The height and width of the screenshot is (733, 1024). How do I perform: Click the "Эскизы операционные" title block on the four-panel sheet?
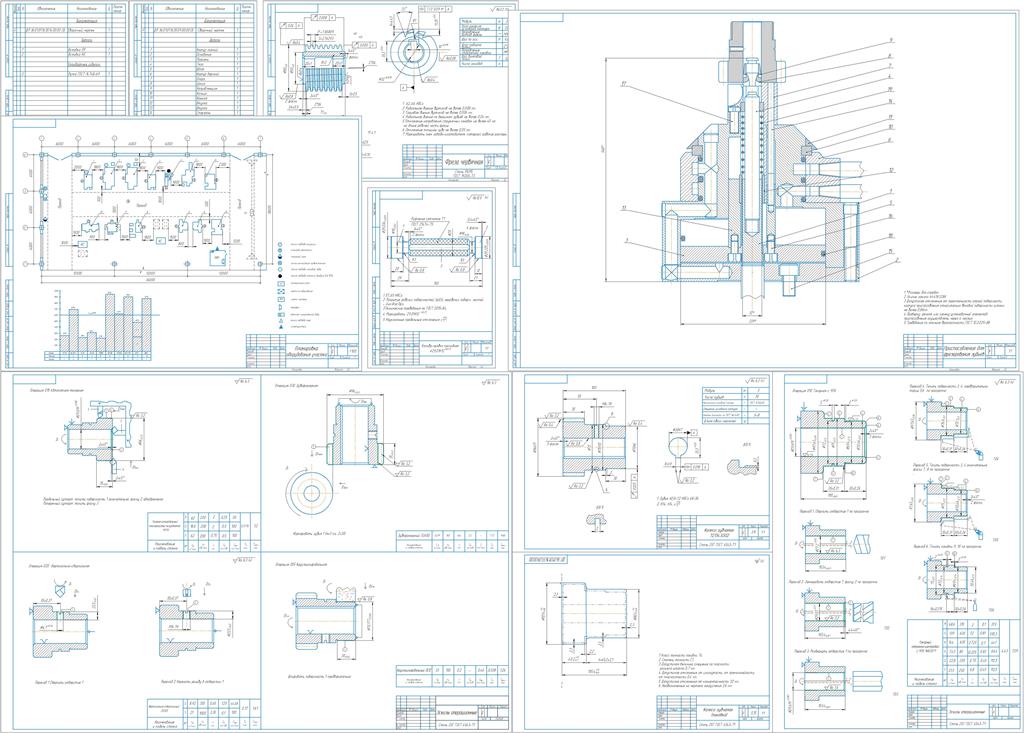pos(453,711)
